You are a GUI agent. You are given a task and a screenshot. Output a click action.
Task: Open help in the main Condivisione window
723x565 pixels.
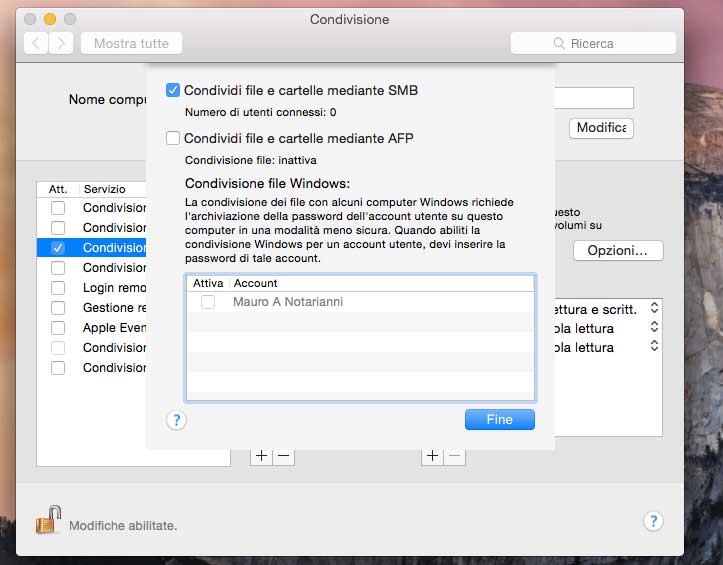(653, 522)
